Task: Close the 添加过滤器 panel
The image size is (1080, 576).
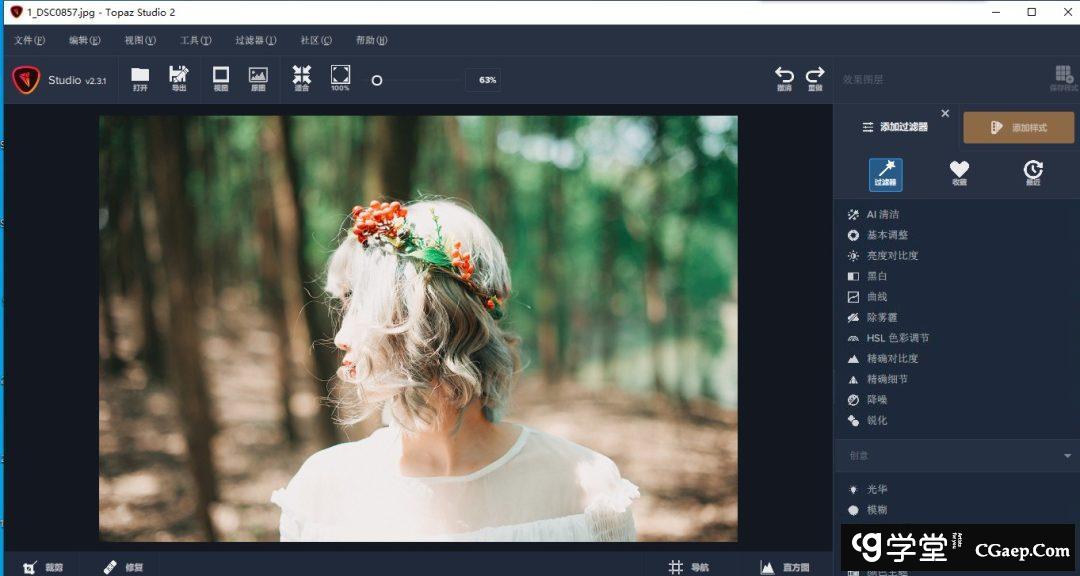Action: click(x=945, y=114)
